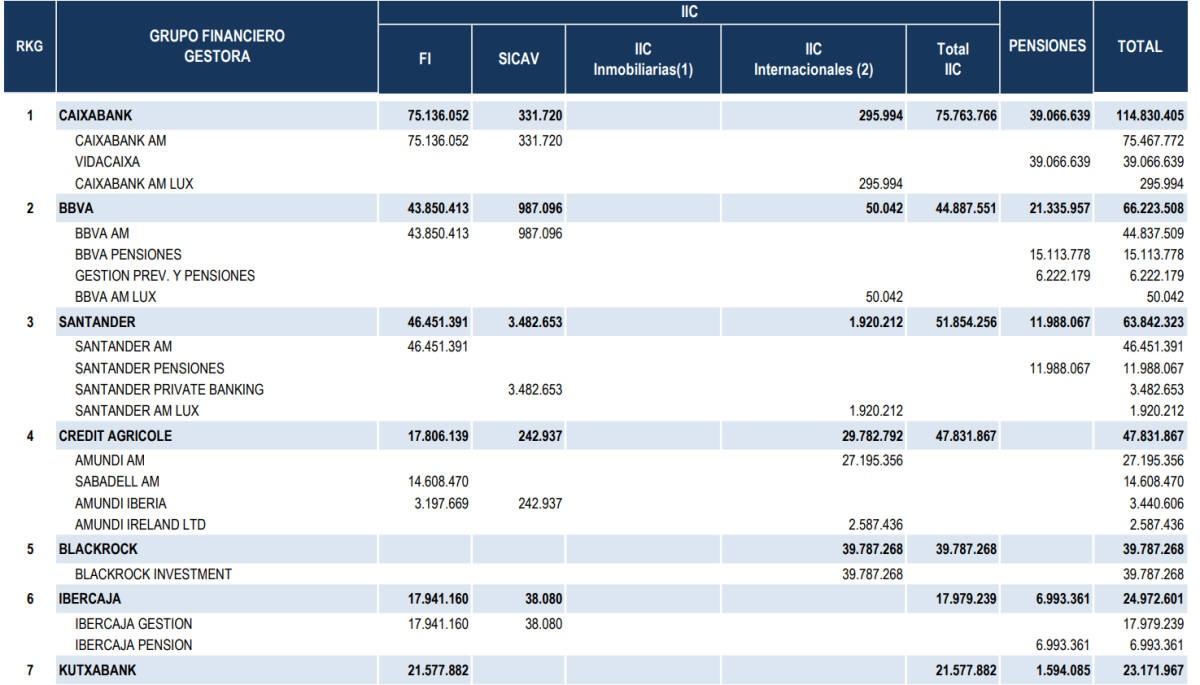Click CAIXABANK AM total 75.467.772
The width and height of the screenshot is (1200, 685).
1153,141
